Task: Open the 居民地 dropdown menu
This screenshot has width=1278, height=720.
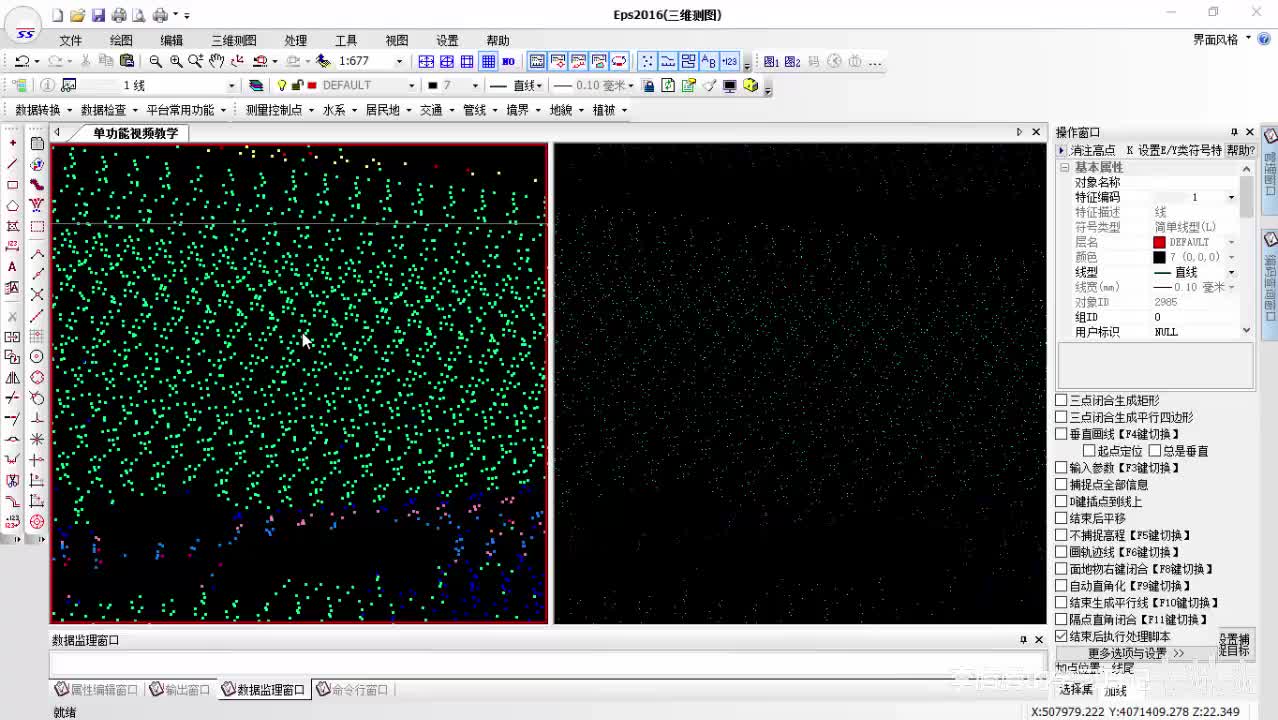Action: (x=388, y=110)
